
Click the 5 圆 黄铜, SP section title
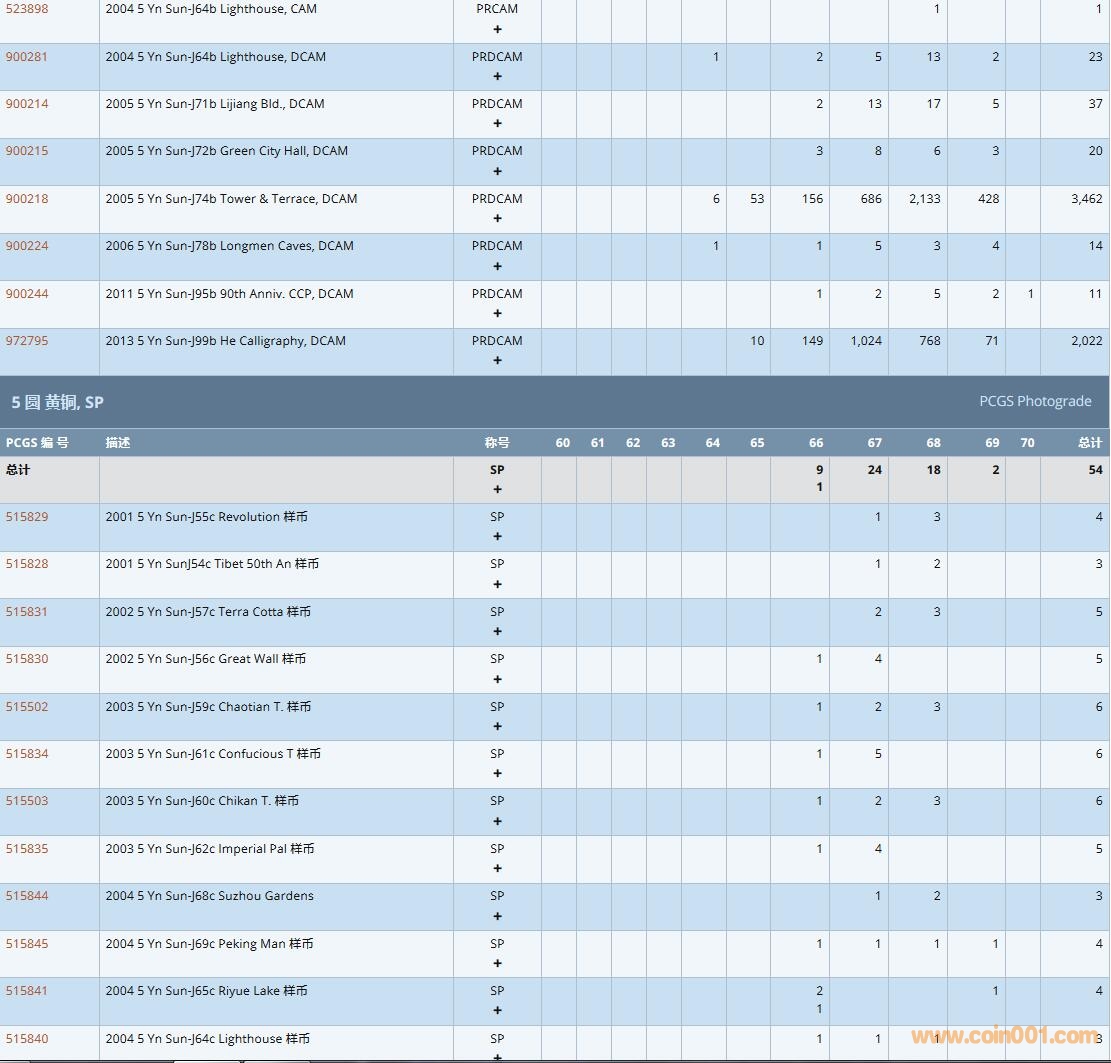click(x=57, y=402)
